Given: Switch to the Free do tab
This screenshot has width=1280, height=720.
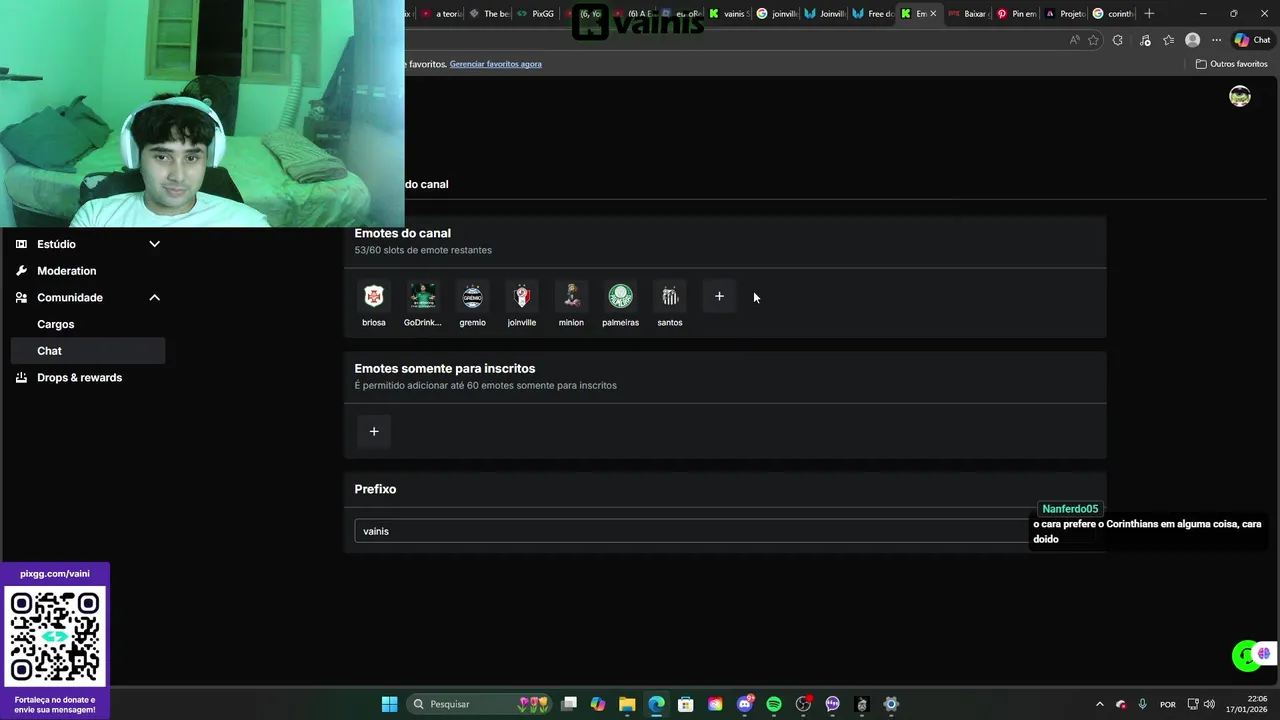Looking at the screenshot, I should (x=873, y=14).
